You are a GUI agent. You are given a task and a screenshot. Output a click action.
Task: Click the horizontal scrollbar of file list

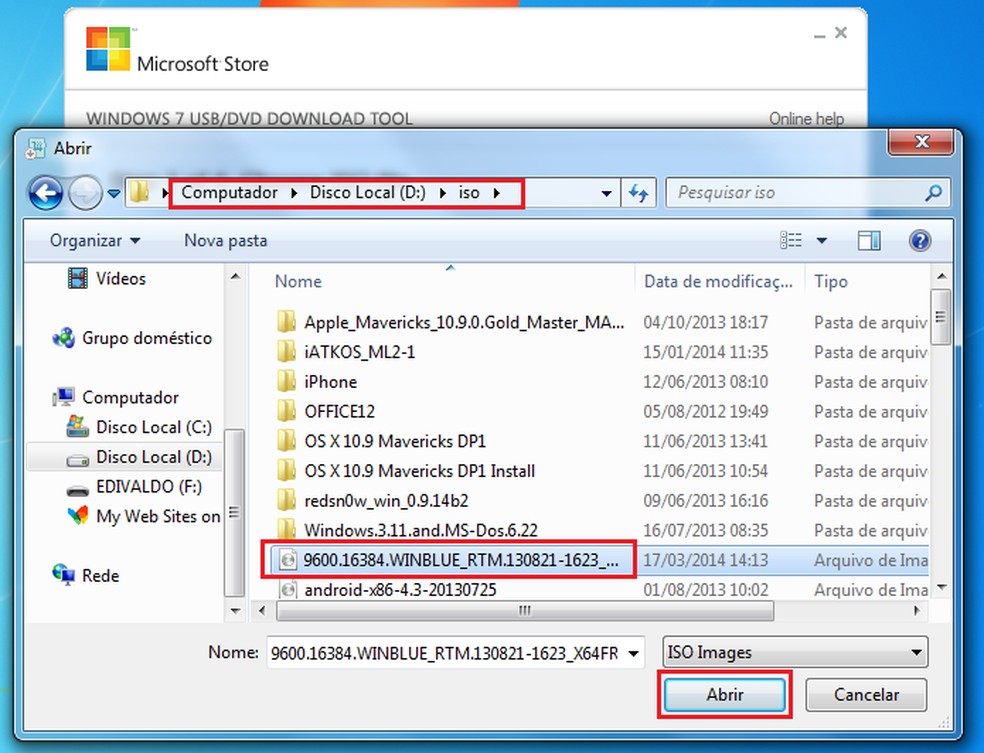[x=525, y=611]
